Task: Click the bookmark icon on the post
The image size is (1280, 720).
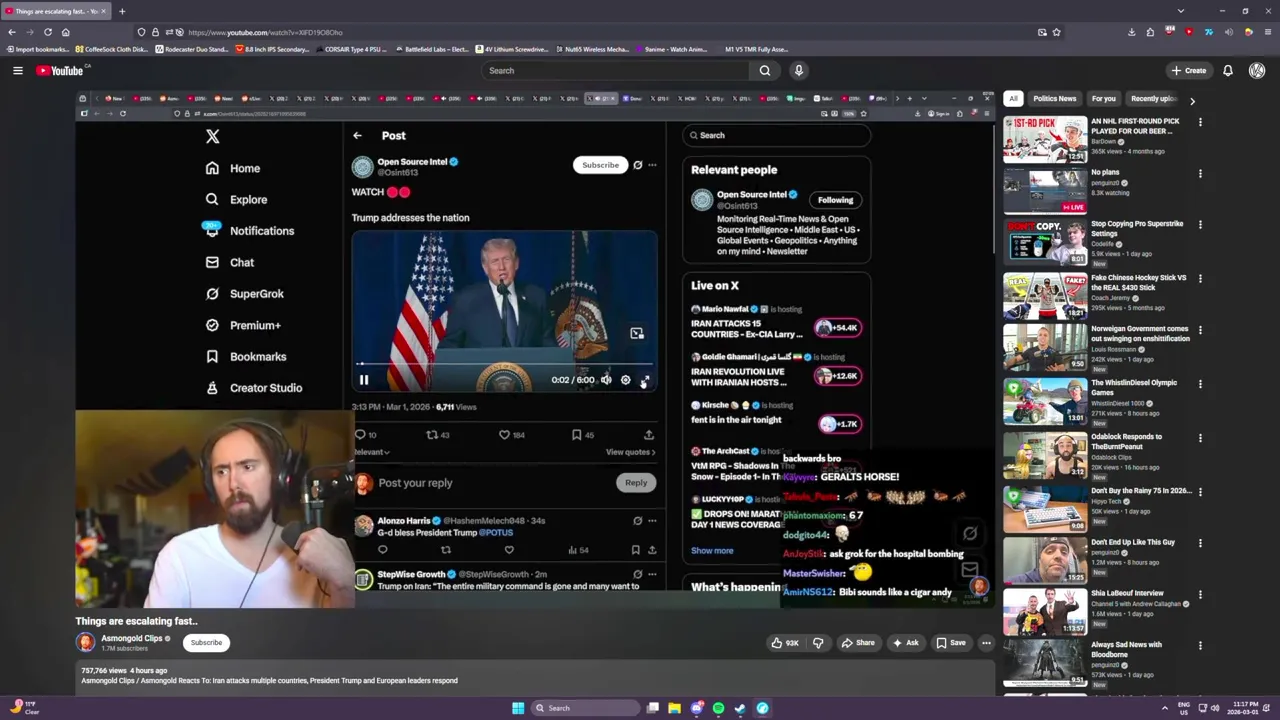Action: pos(576,435)
